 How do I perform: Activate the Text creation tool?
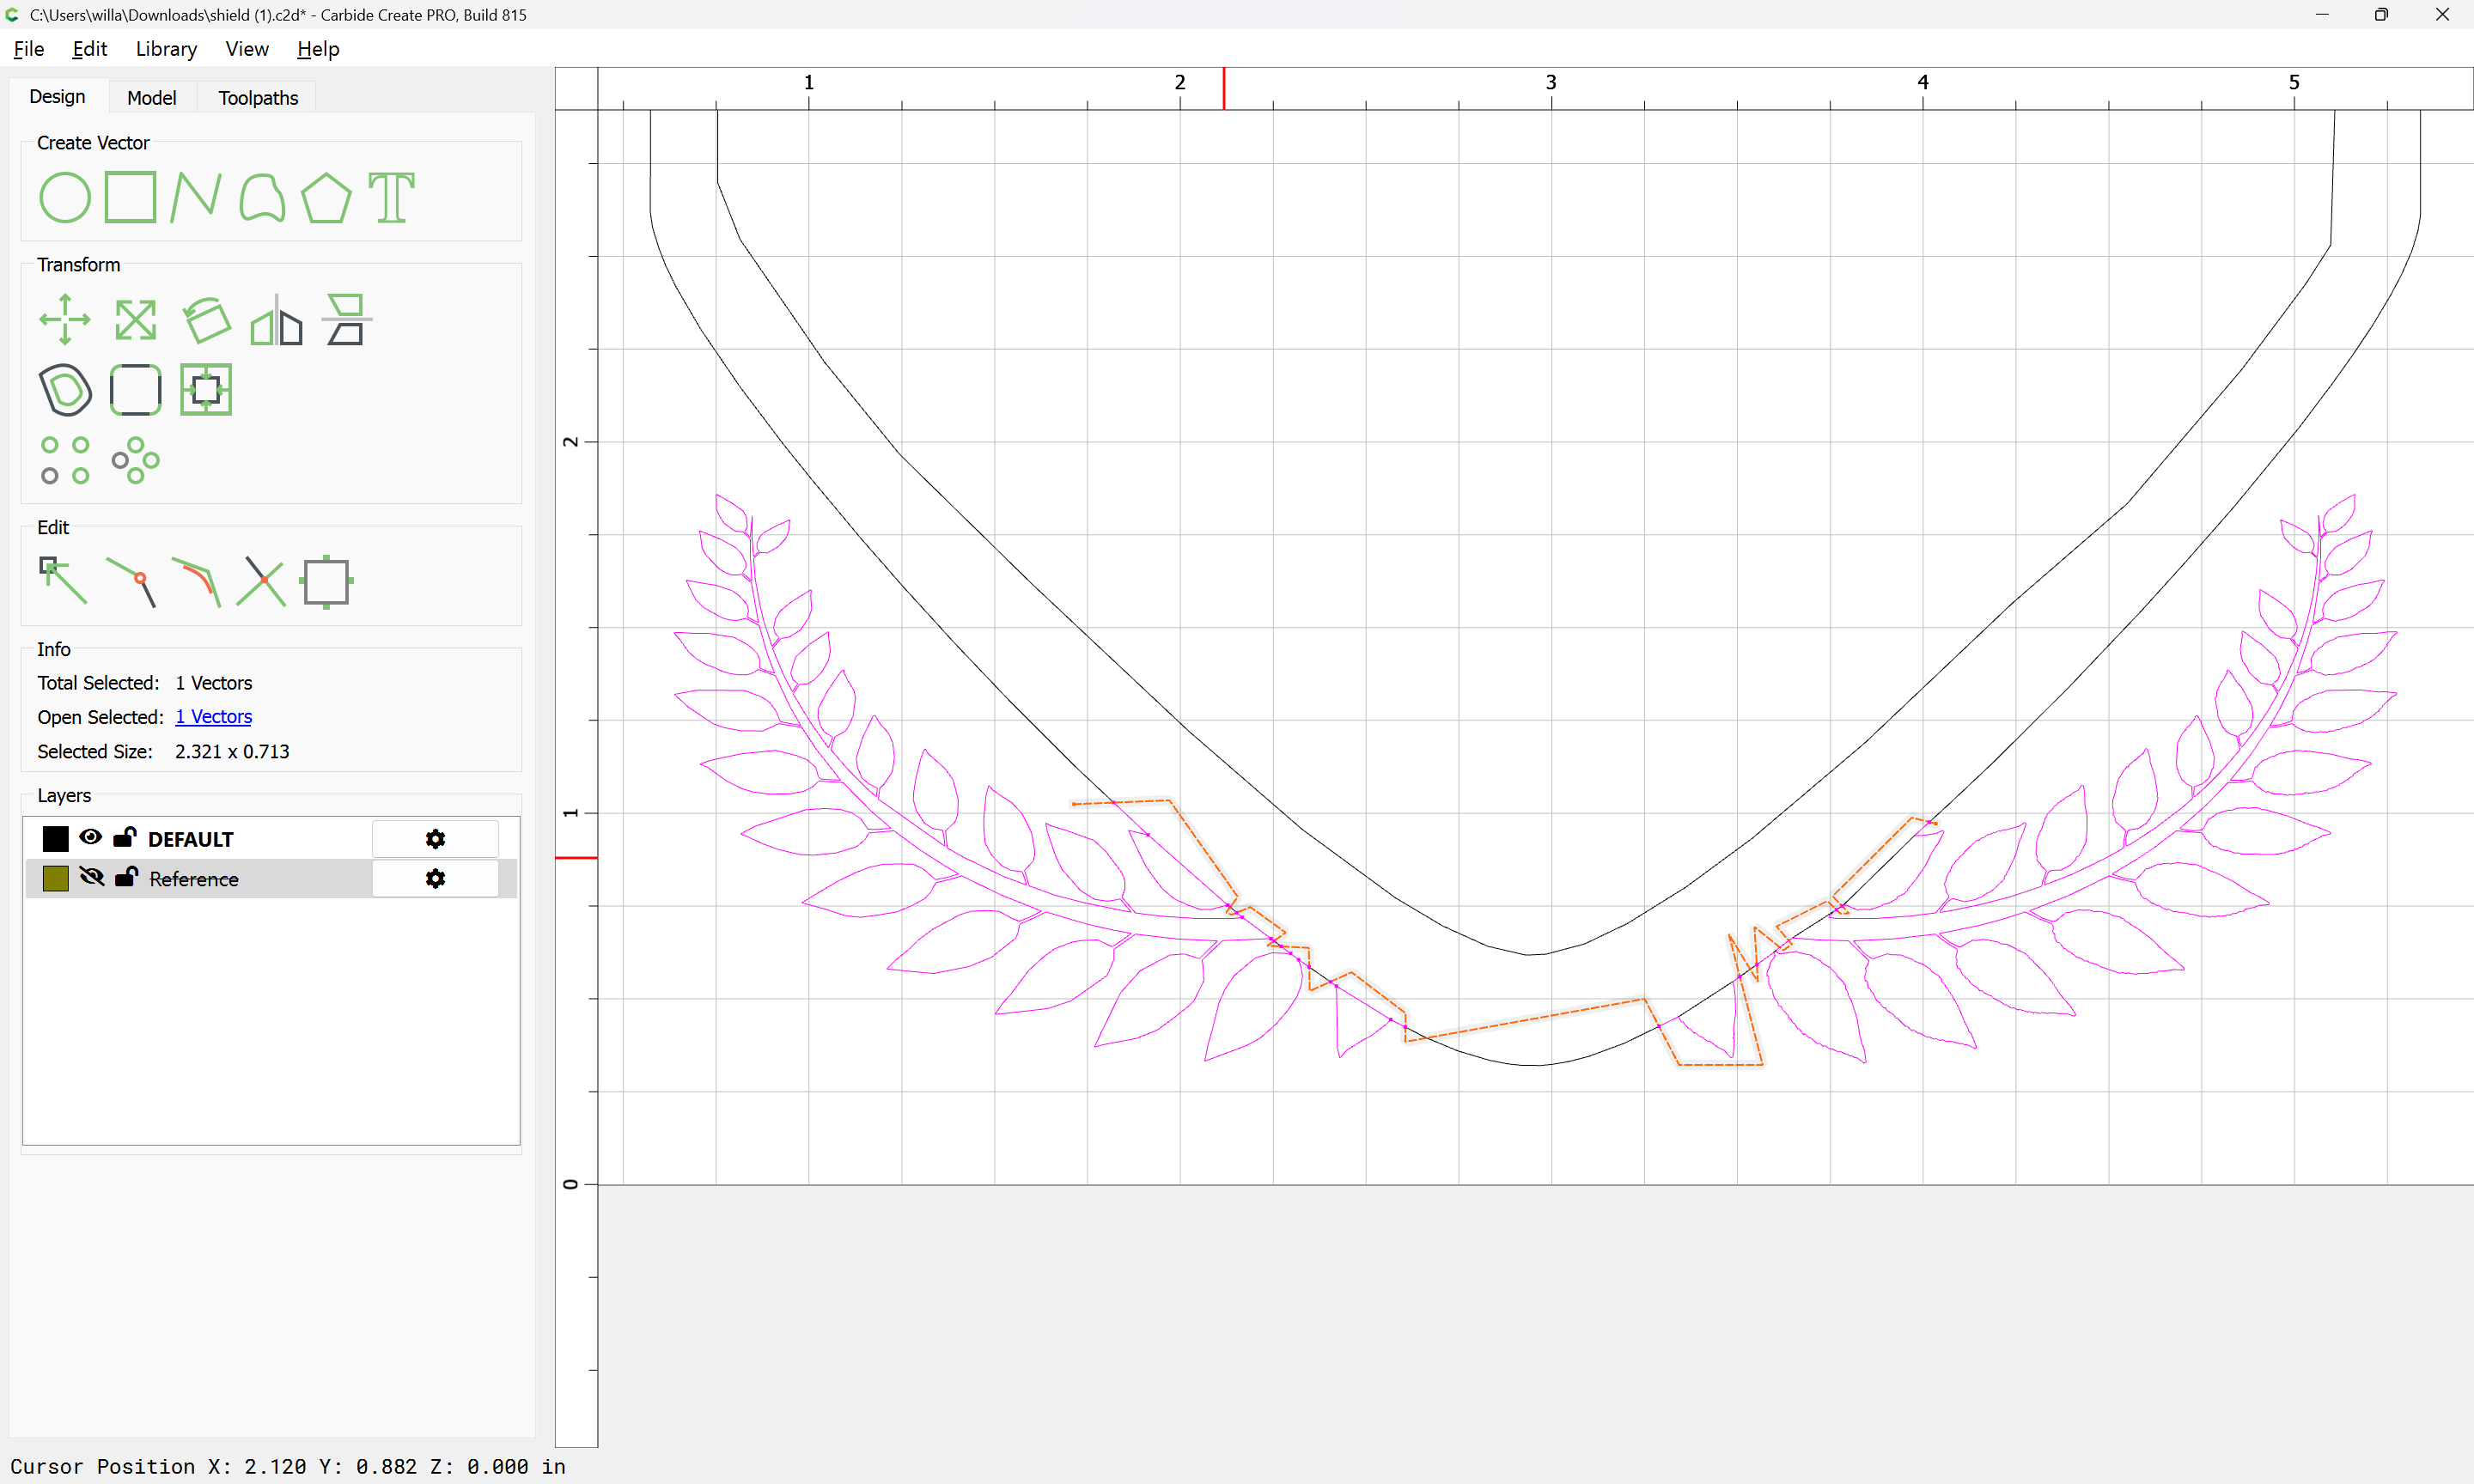tap(392, 197)
